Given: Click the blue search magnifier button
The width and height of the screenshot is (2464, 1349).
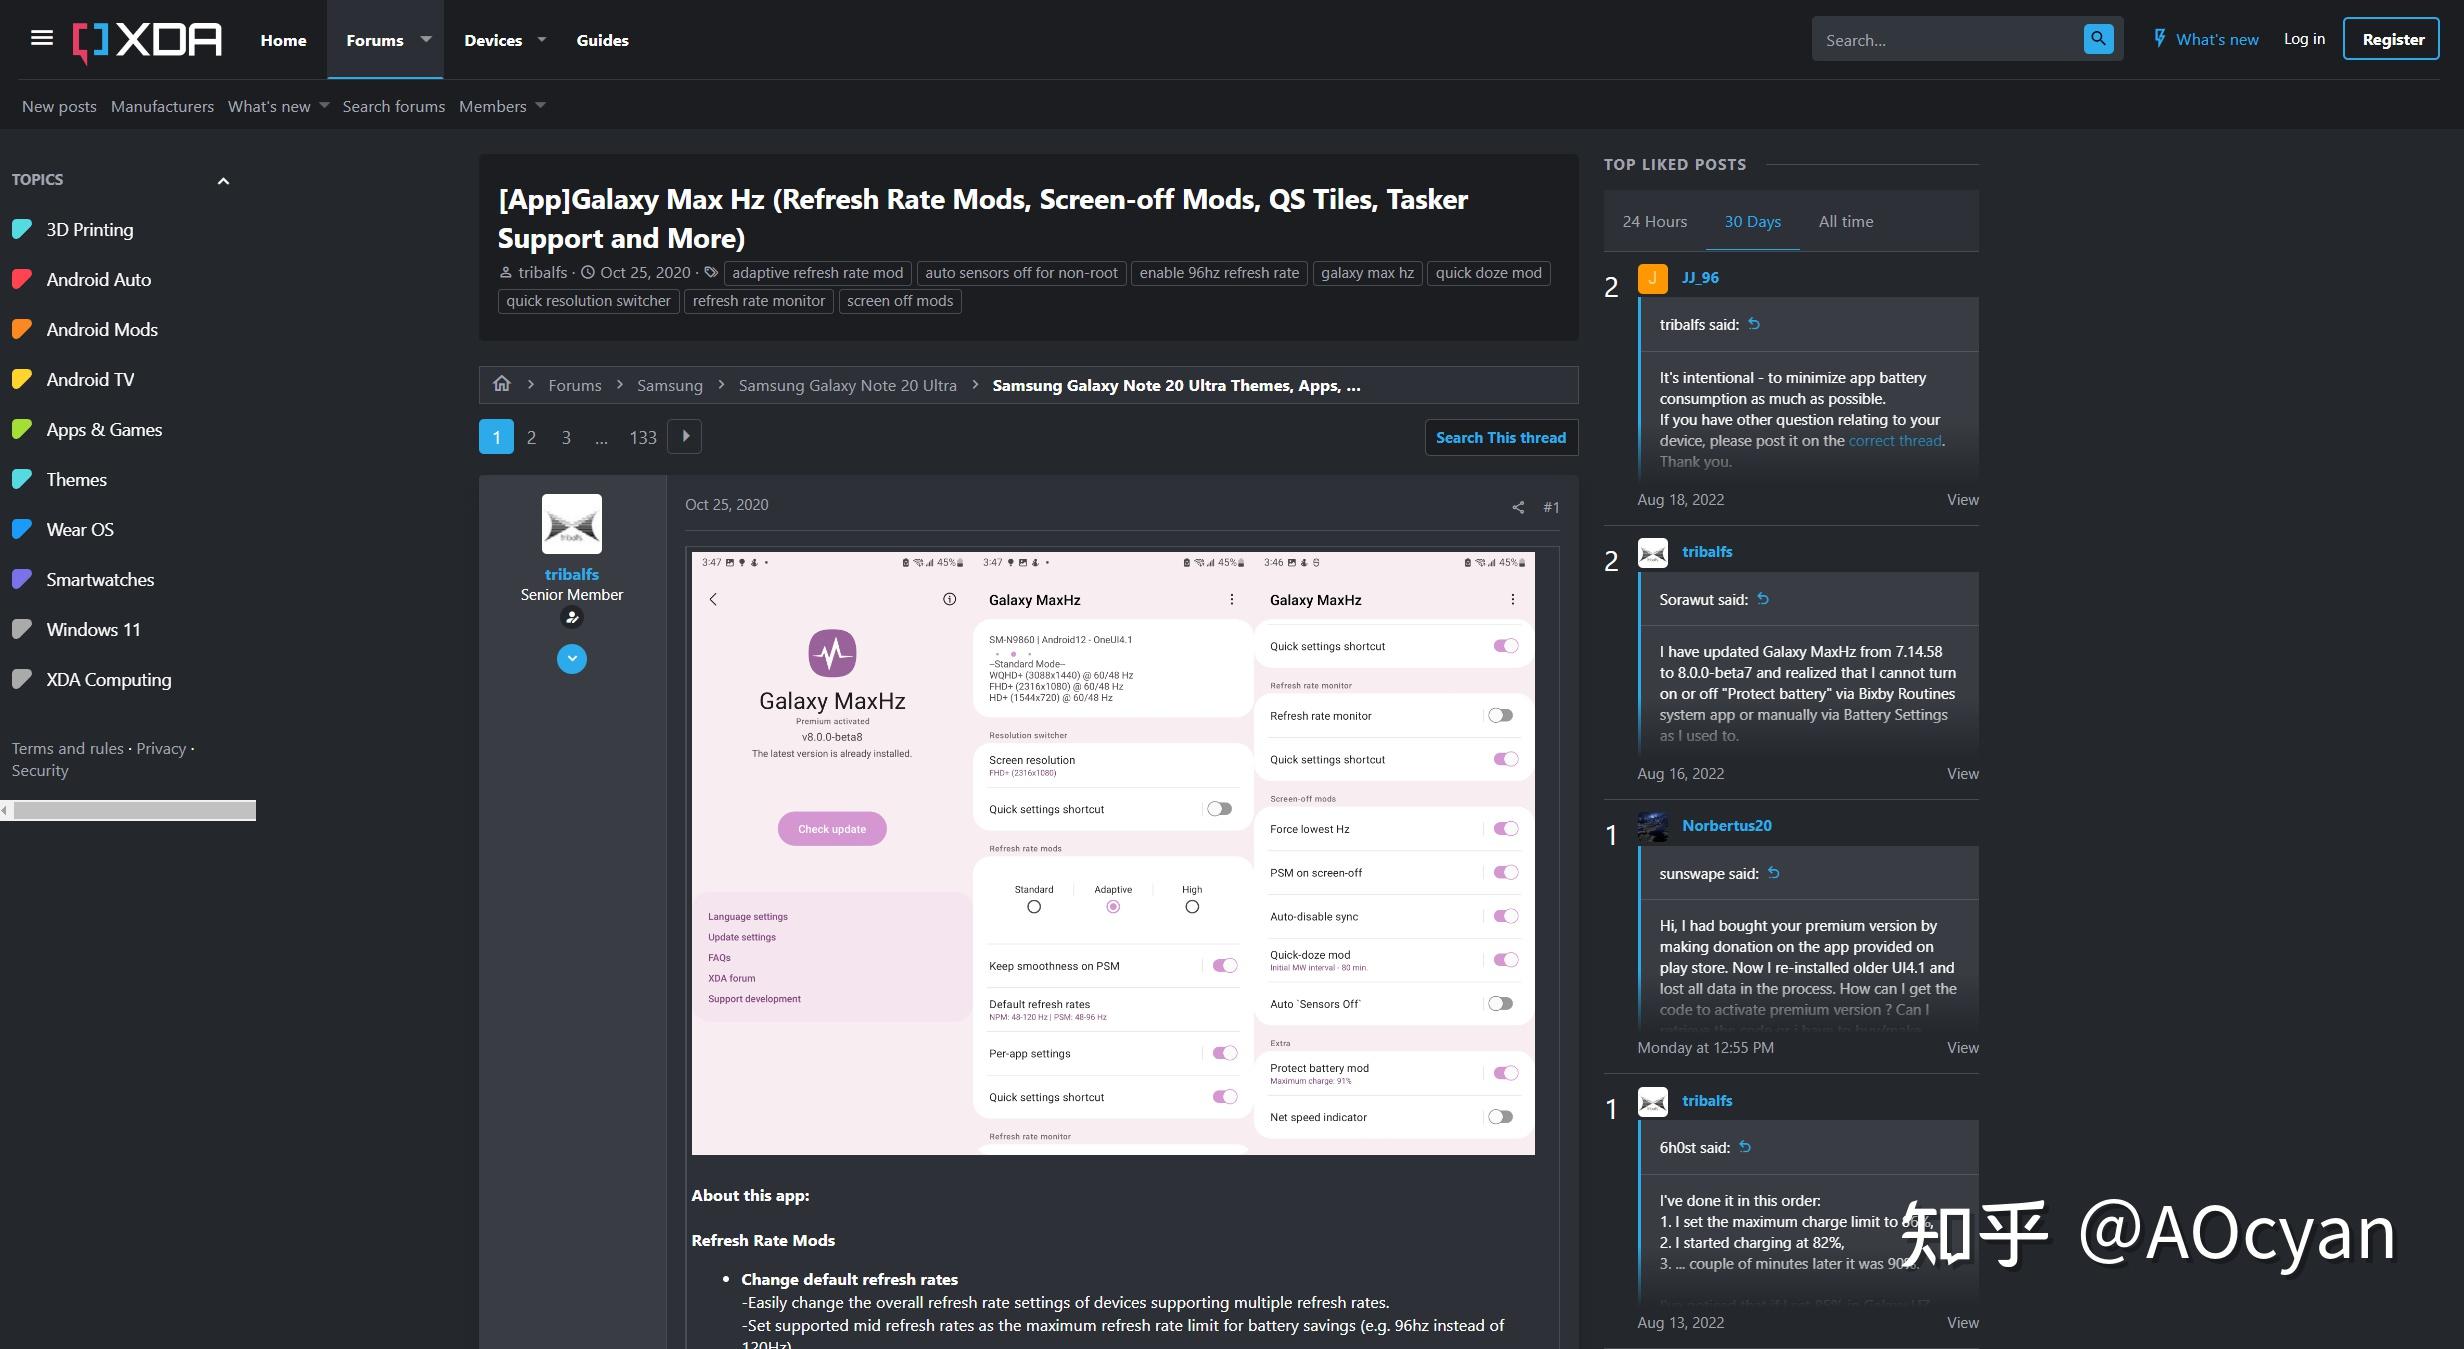Looking at the screenshot, I should (x=2098, y=39).
